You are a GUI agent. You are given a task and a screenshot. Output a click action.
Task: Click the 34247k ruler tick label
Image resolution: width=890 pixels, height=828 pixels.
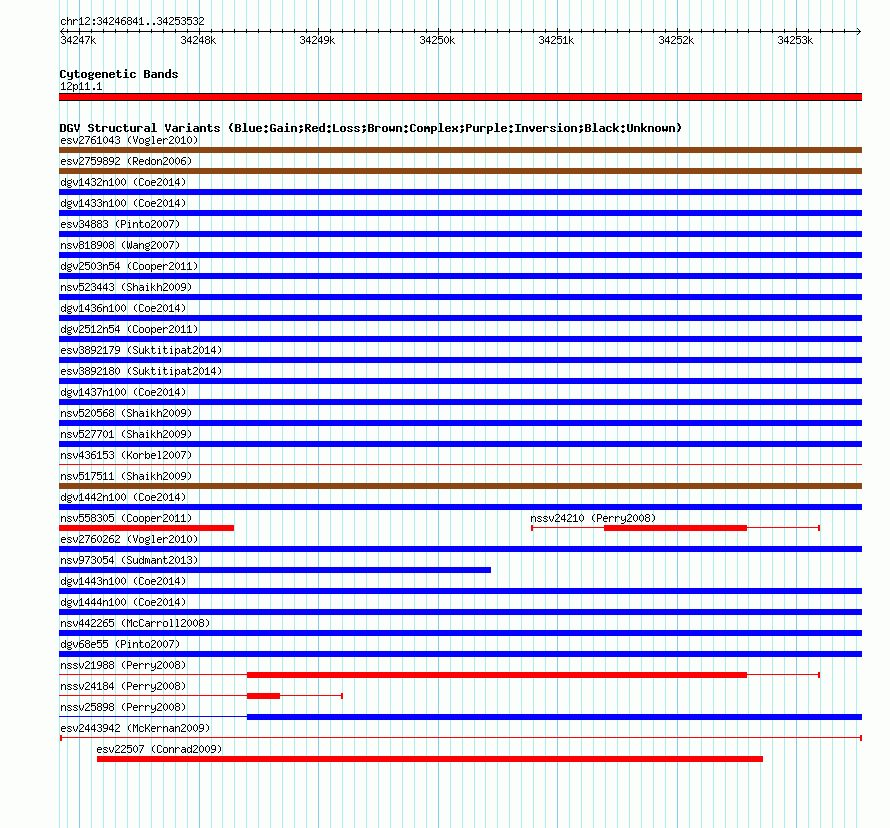click(x=78, y=40)
